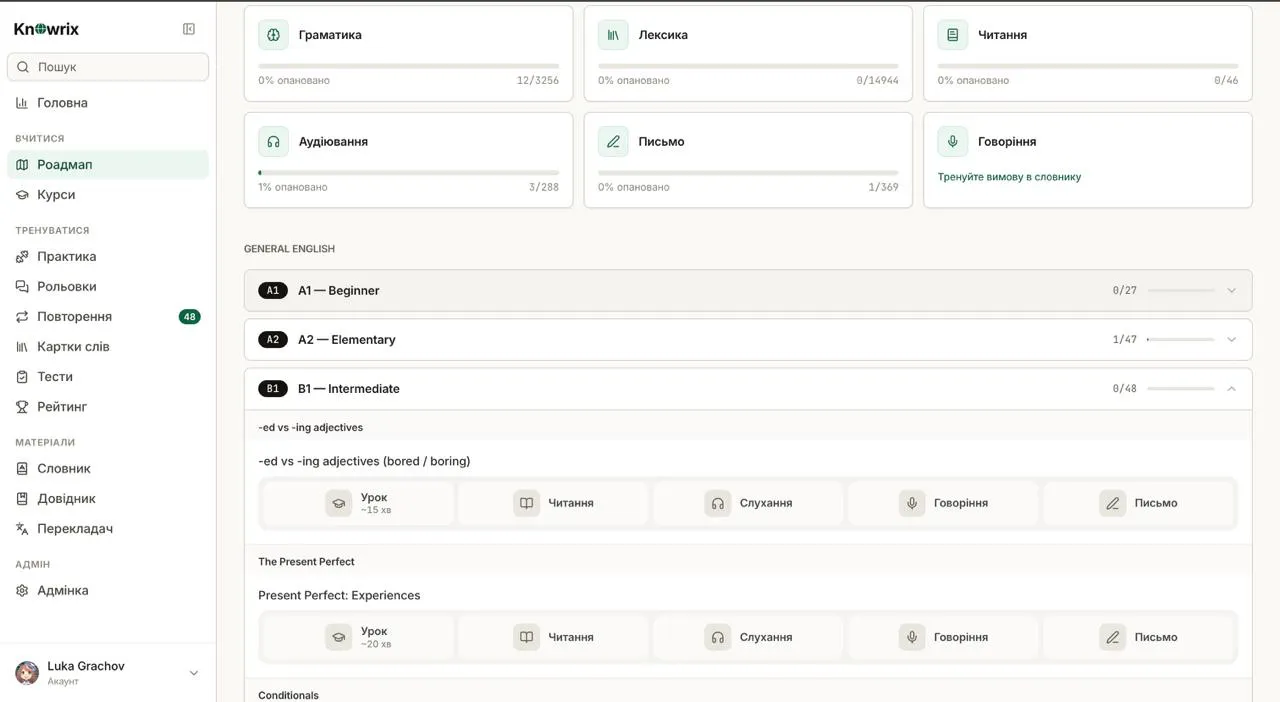
Task: Open the Курси menu item
Action: [x=108, y=195]
